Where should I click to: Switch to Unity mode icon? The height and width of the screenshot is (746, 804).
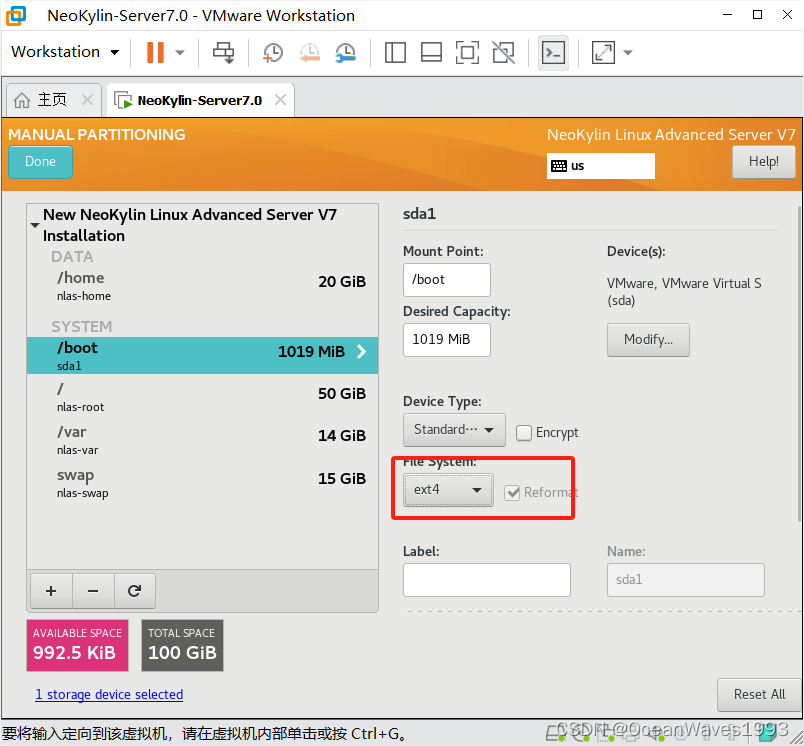tap(504, 52)
